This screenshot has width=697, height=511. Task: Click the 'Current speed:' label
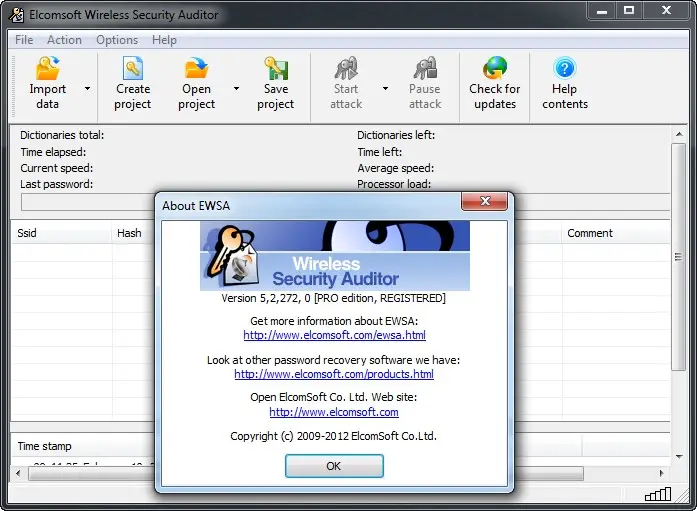(x=56, y=168)
